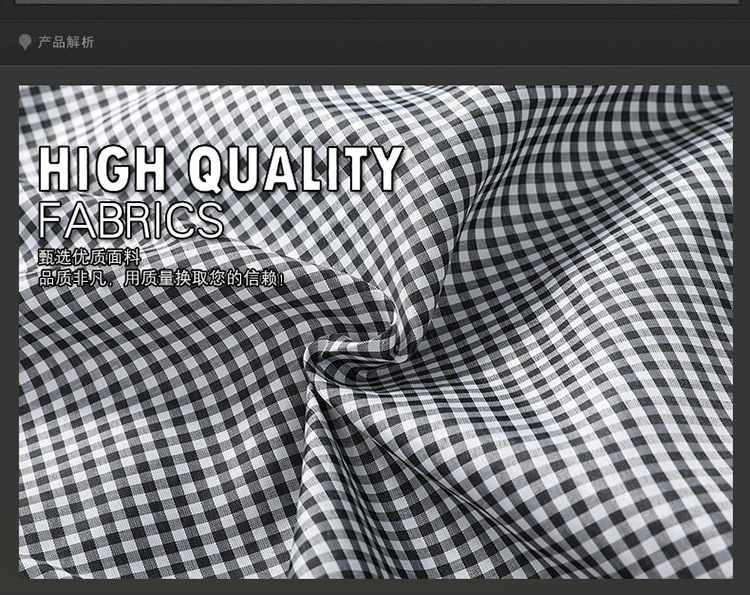Select the 产品解析 section heading
750x595 pixels.
pyautogui.click(x=66, y=42)
